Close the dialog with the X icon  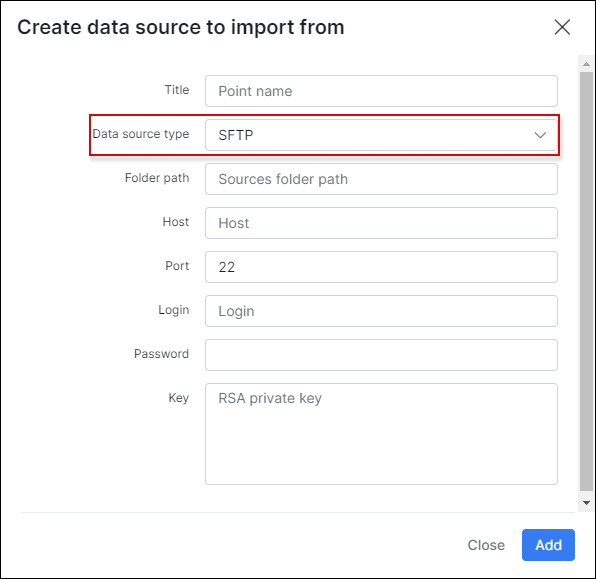point(562,27)
